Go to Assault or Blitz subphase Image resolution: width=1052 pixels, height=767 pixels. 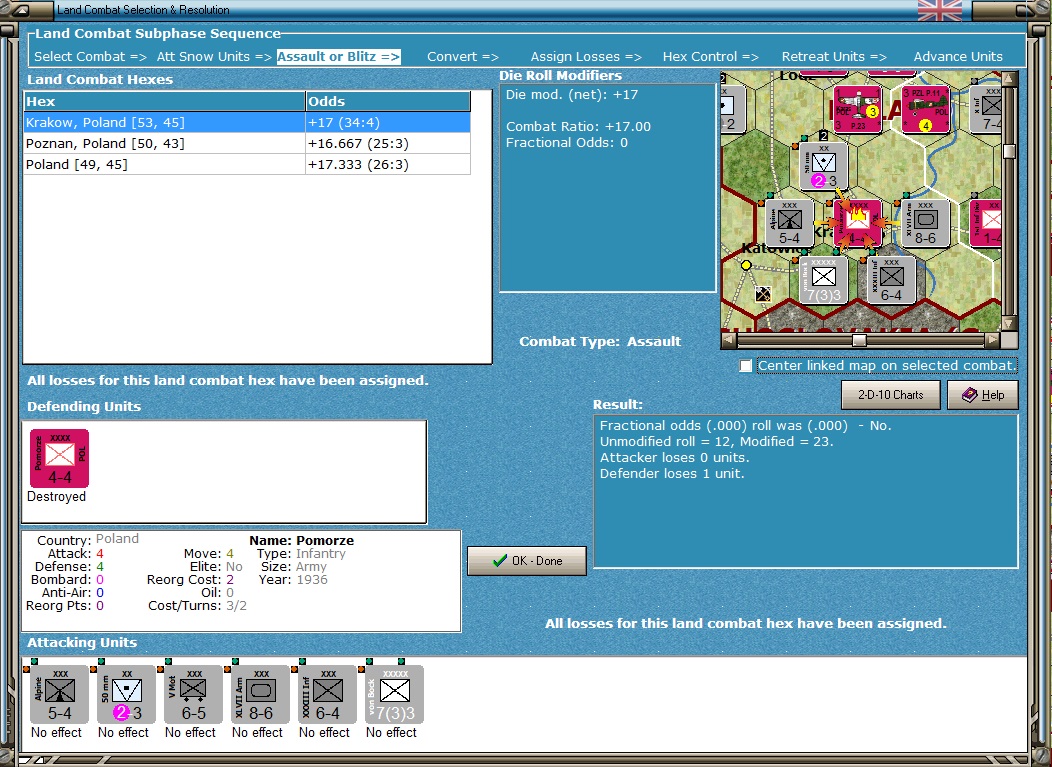(x=339, y=56)
